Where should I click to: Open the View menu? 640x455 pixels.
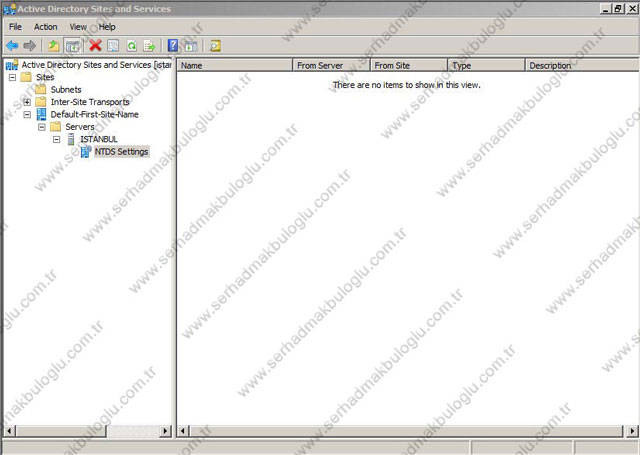pyautogui.click(x=78, y=27)
